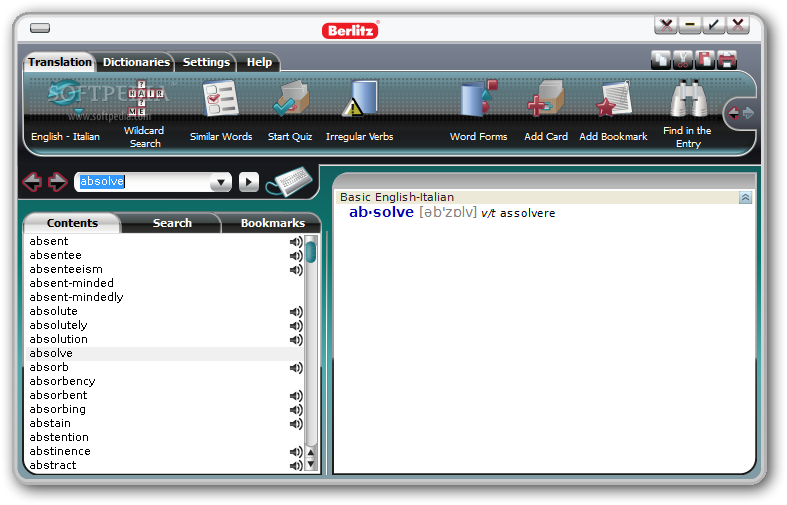Click the cut scissors icon
Screen dimensions: 787x505
[x=683, y=60]
